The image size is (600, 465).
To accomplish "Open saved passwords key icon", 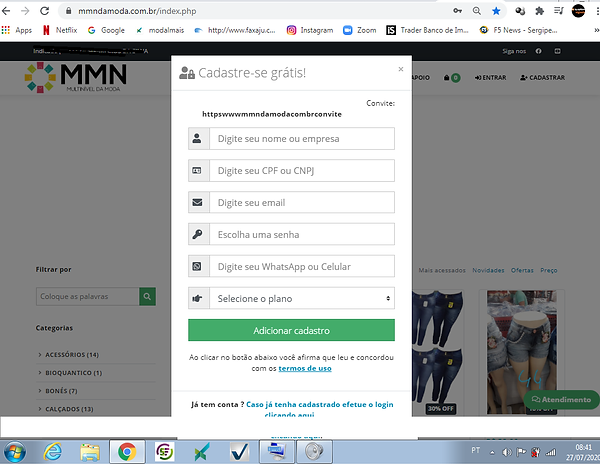I will [x=458, y=11].
